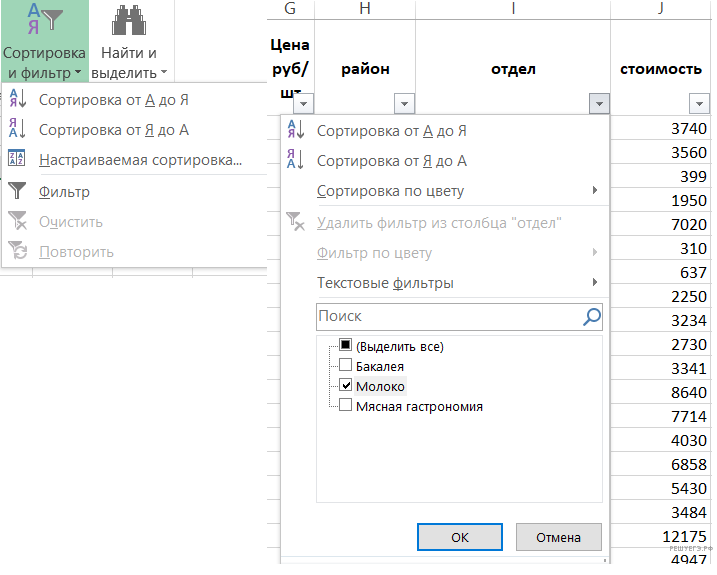This screenshot has width=717, height=575.
Task: Open the filter dropdown for район column
Action: (x=404, y=103)
